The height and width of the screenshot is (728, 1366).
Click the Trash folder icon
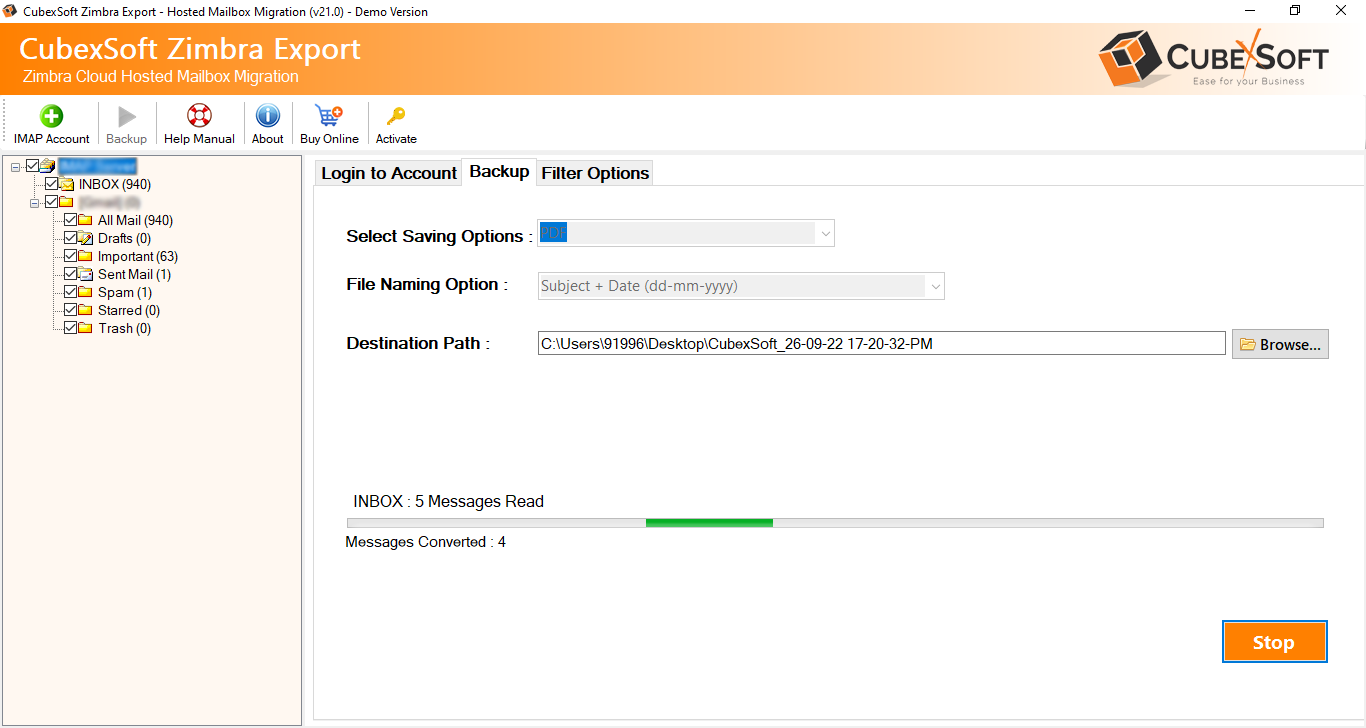86,328
